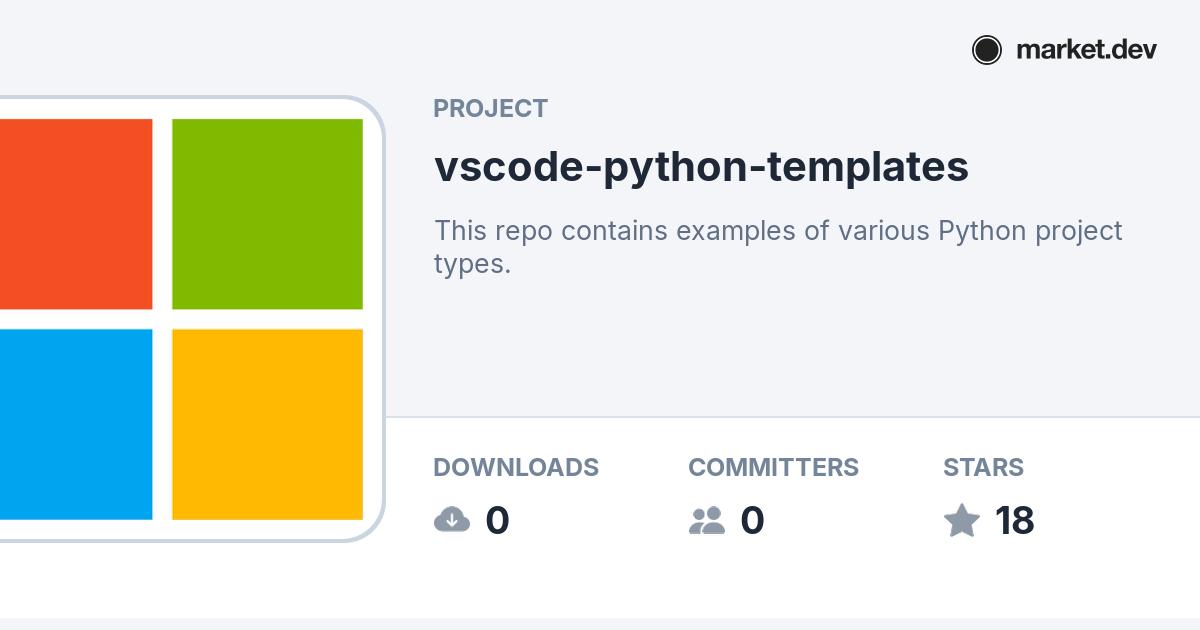Viewport: 1200px width, 630px height.
Task: Select the DOWNLOADS label
Action: pos(516,467)
